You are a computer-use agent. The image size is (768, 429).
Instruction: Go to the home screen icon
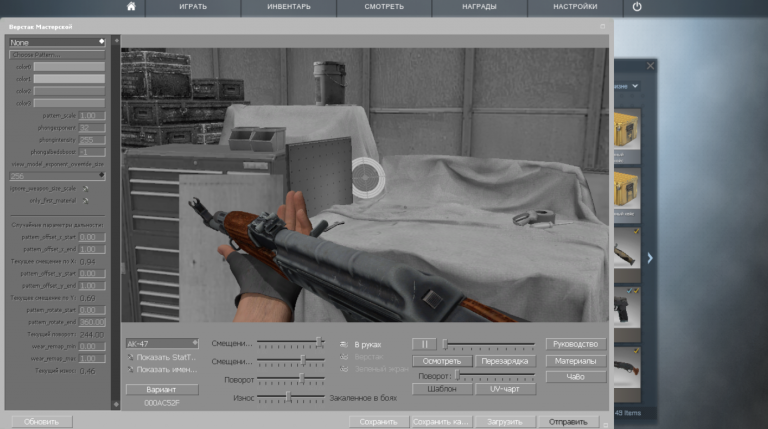coord(131,6)
